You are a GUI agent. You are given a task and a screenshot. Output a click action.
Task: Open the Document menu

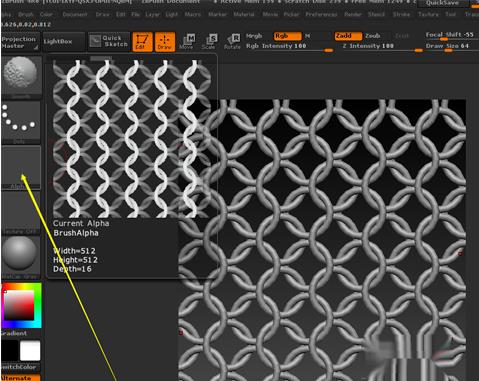[75, 15]
